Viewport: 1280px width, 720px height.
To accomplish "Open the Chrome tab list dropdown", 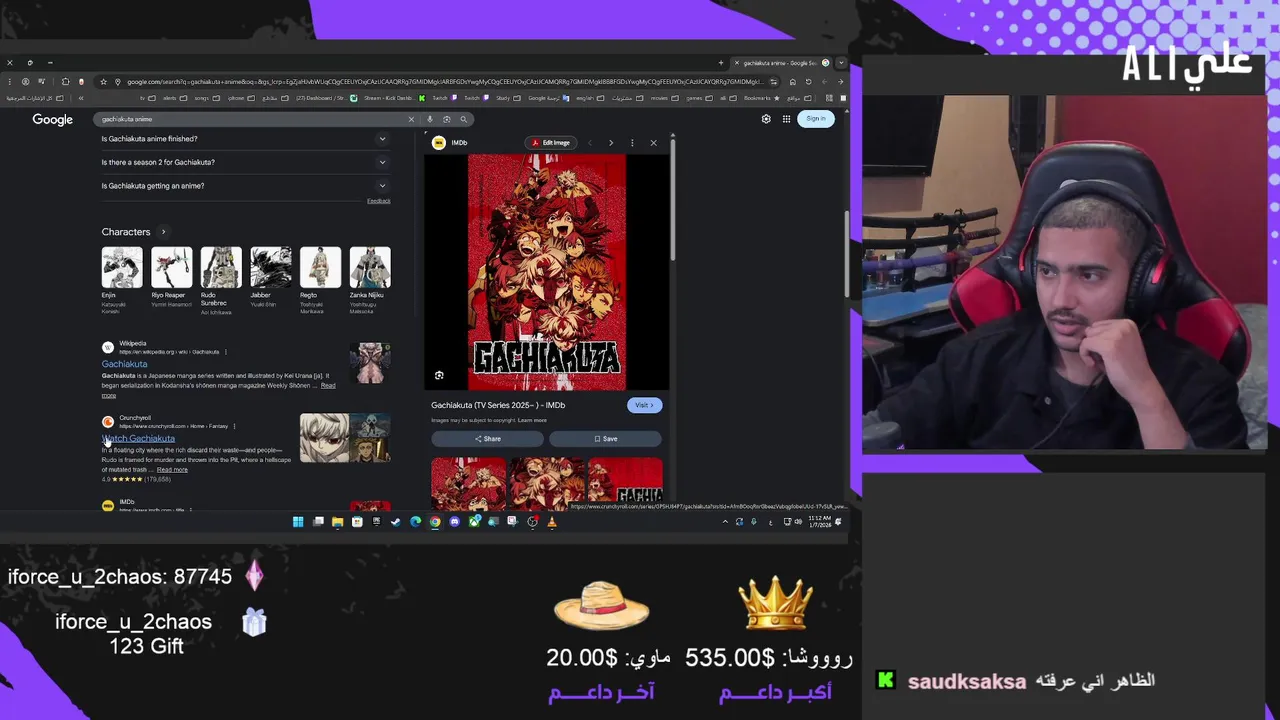I will click(841, 63).
